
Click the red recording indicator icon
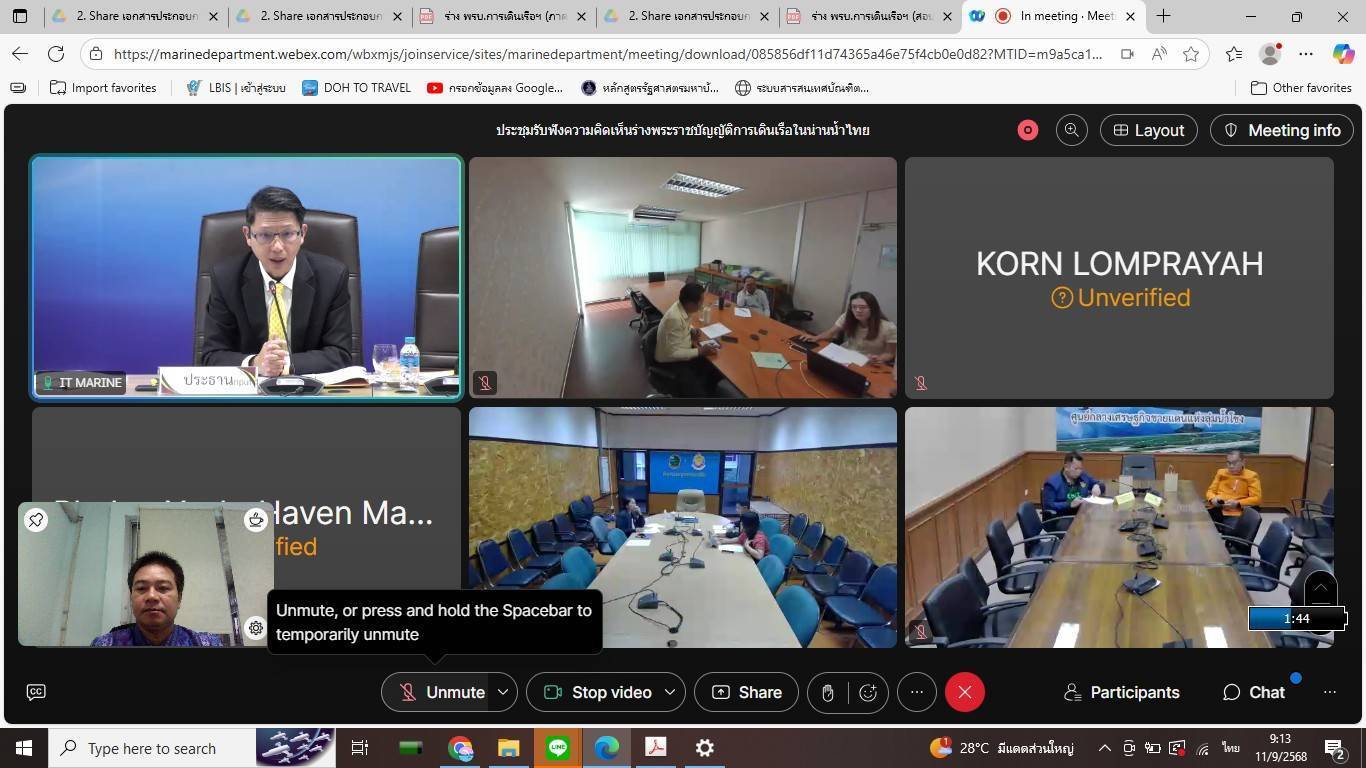1027,130
